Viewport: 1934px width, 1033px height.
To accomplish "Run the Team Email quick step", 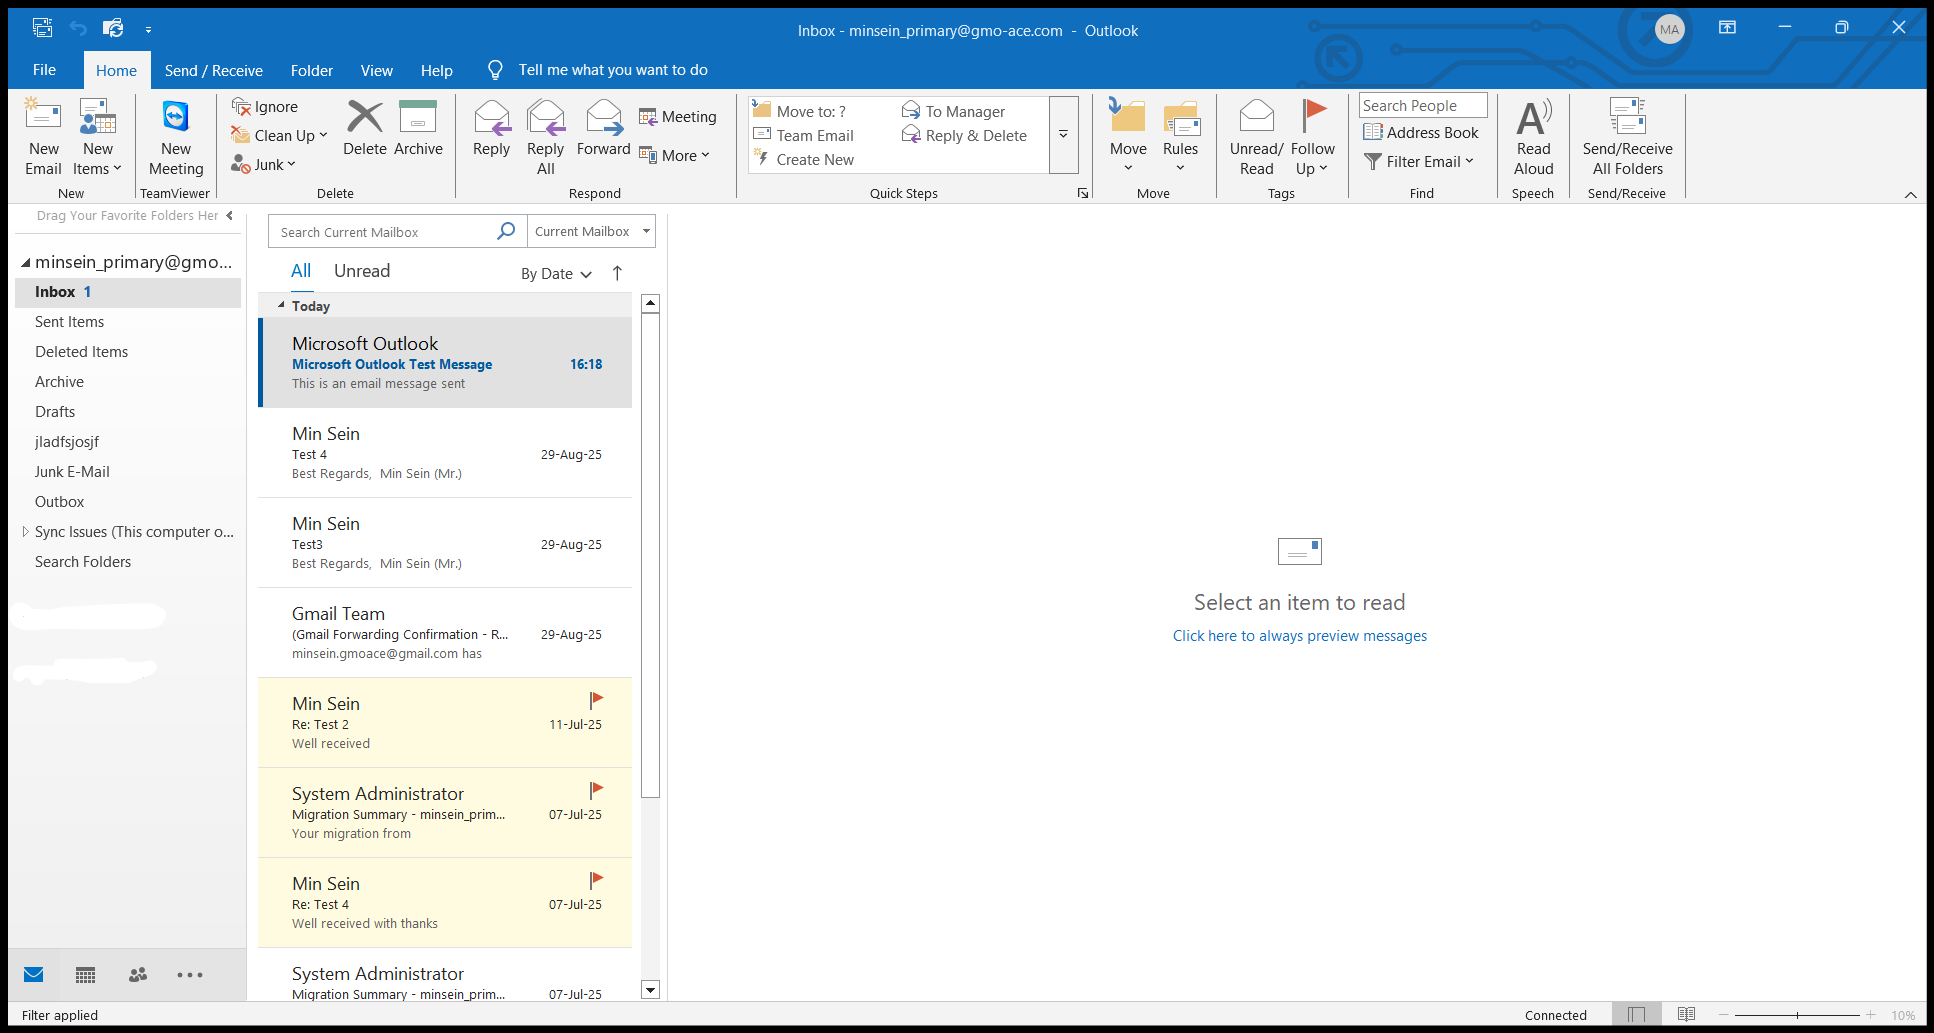I will tap(804, 135).
